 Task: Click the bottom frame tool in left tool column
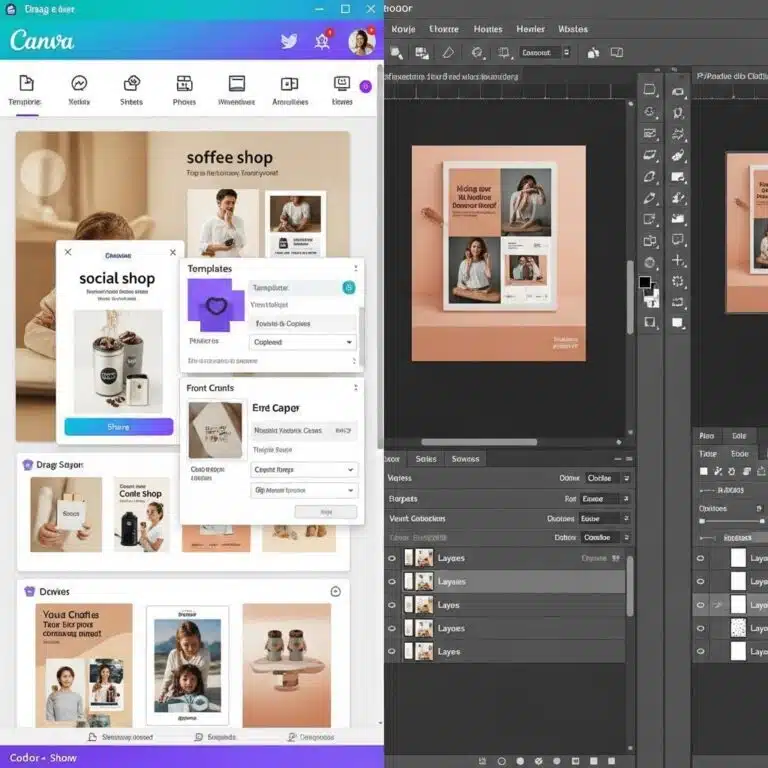[649, 322]
